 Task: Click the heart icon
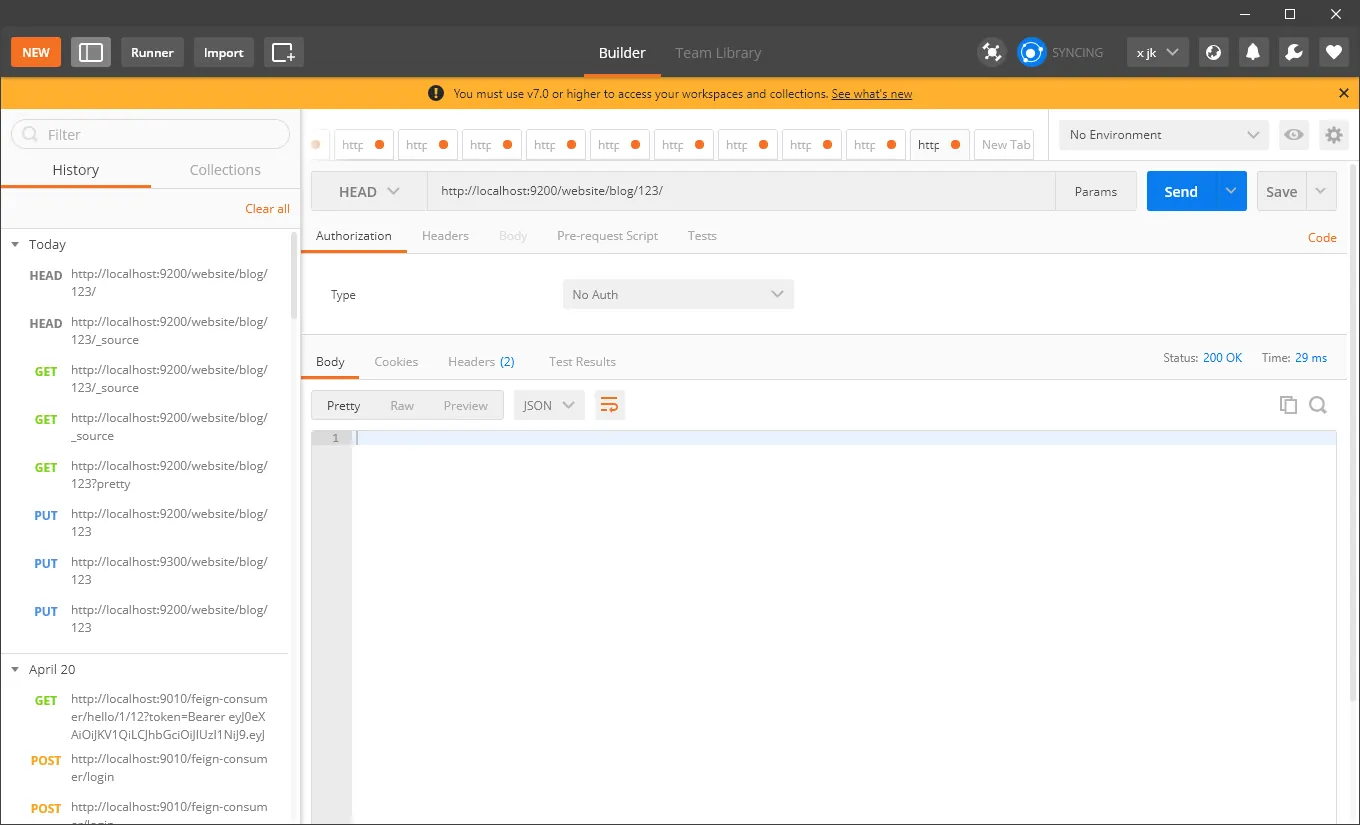1333,52
